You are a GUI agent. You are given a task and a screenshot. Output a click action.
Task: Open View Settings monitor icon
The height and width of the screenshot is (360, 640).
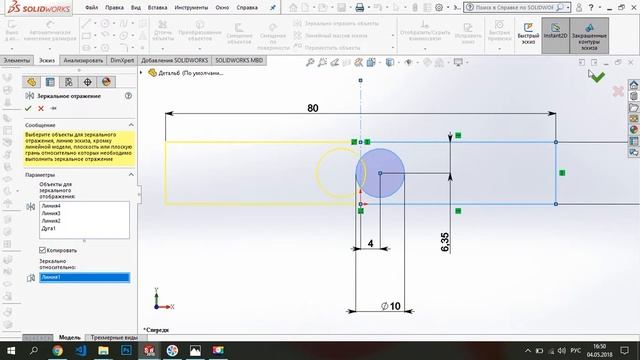(x=458, y=62)
